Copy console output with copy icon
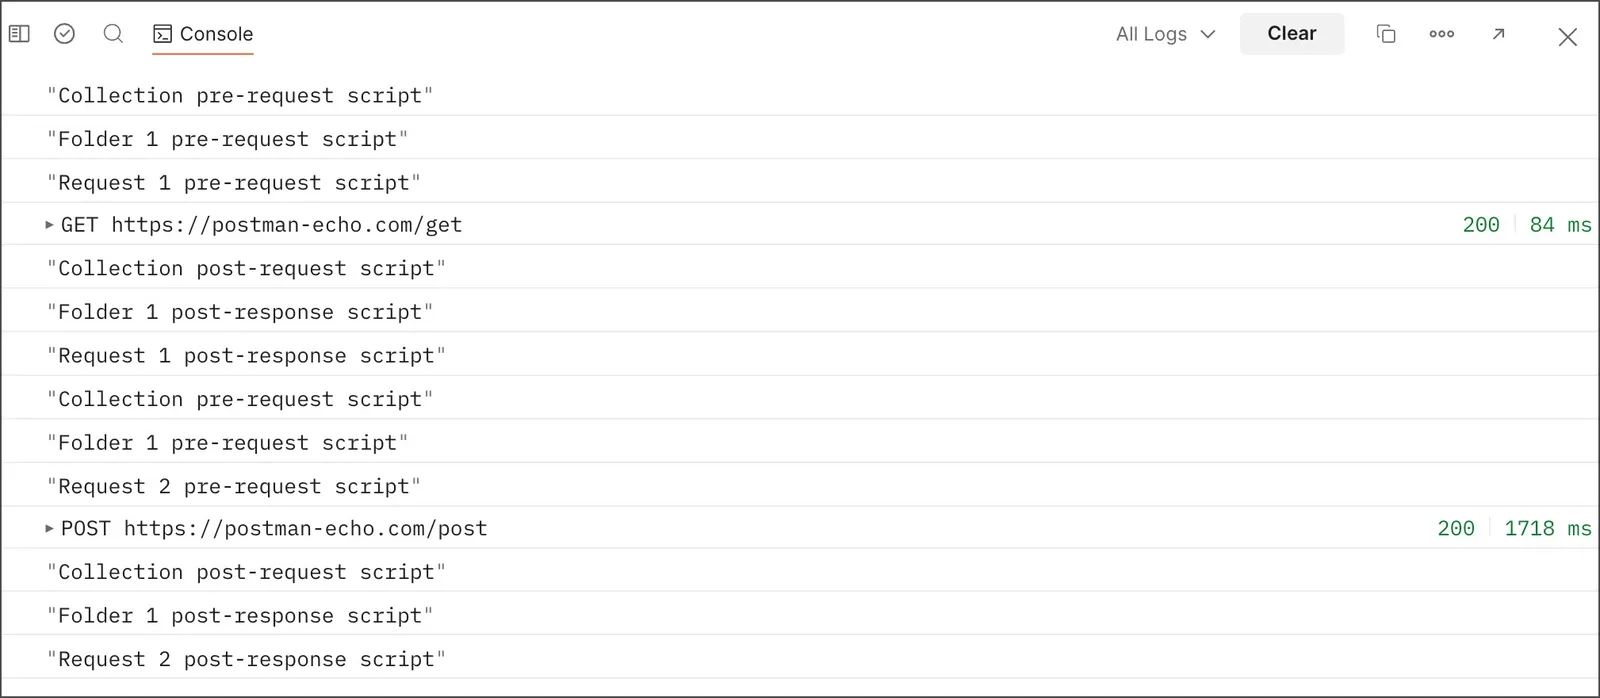Viewport: 1600px width, 698px height. point(1386,34)
